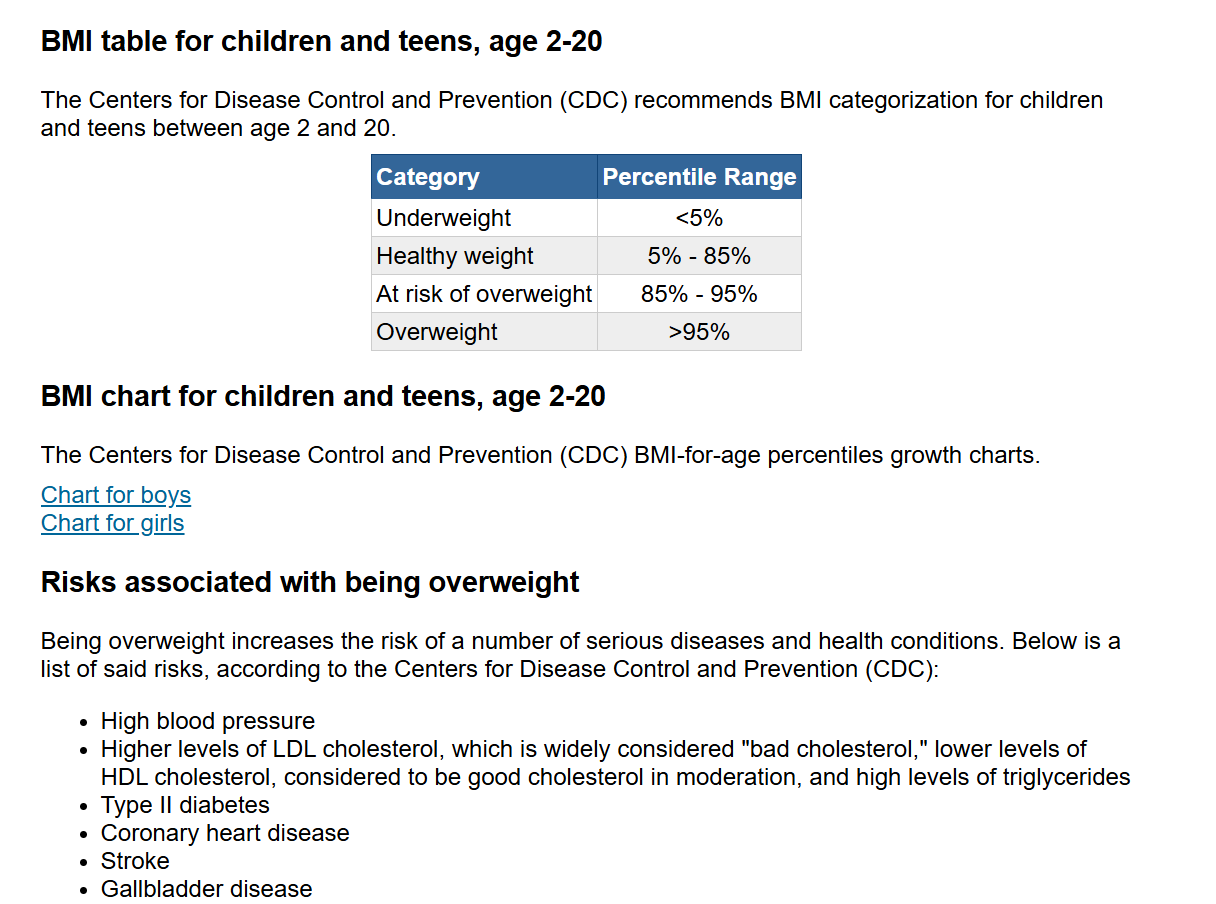Select the Gallbladder disease list item
This screenshot has width=1216, height=904.
(206, 889)
